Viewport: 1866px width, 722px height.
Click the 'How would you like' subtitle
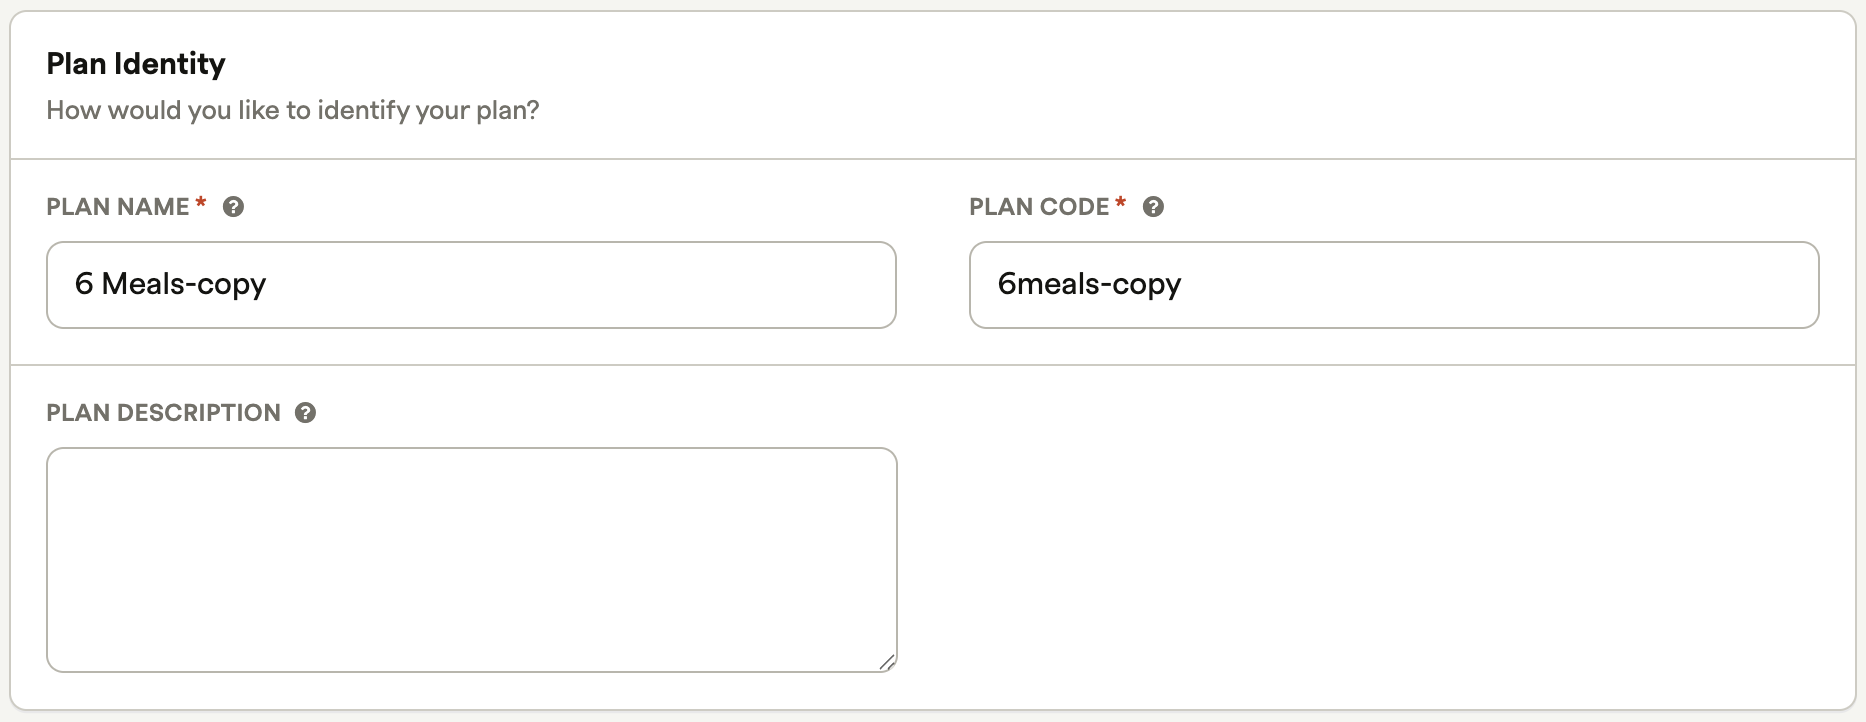163,110
